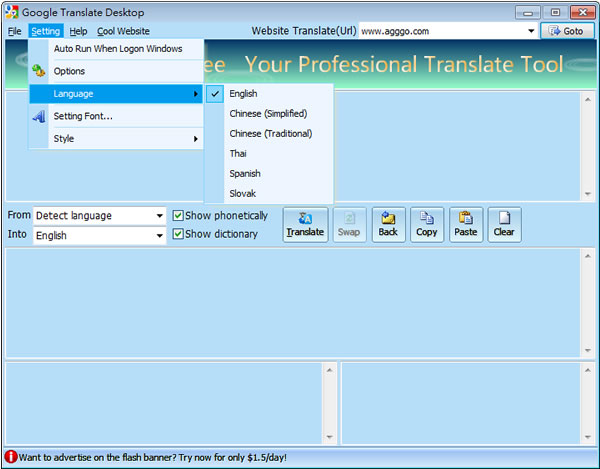600x469 pixels.
Task: Toggle Show dictionary checkbox
Action: (x=178, y=234)
